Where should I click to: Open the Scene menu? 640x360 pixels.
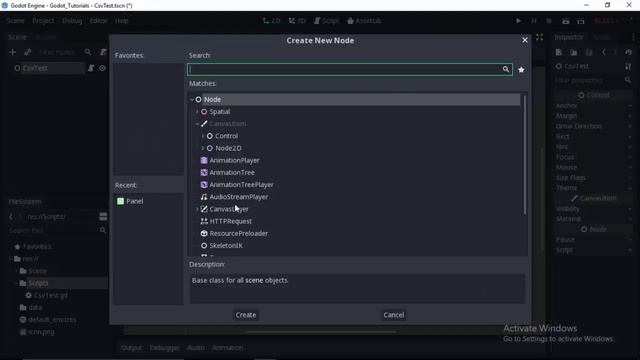coord(15,21)
